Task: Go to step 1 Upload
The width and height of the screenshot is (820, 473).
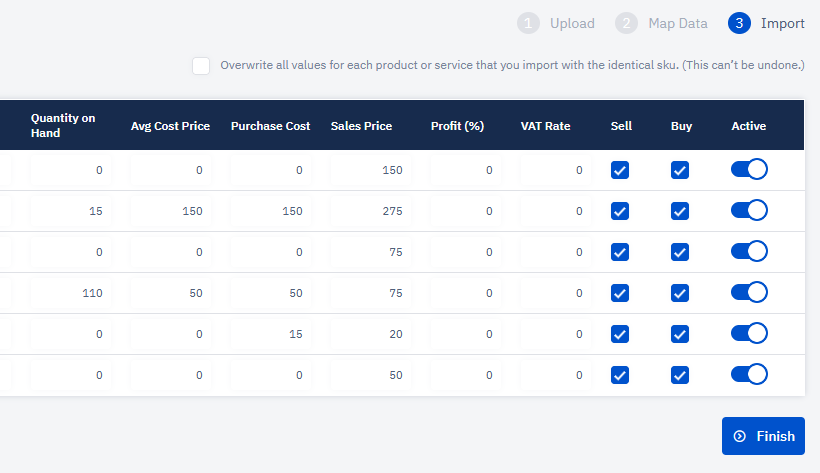Action: point(556,24)
